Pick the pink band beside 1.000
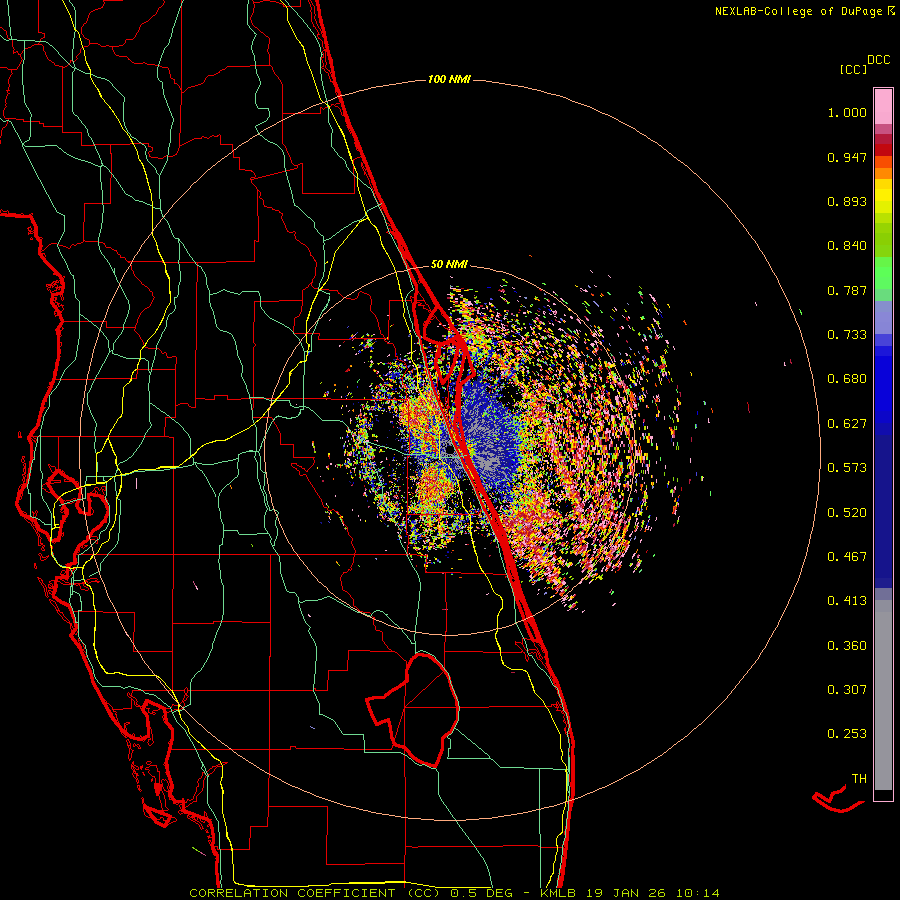This screenshot has width=900, height=900. [x=883, y=107]
